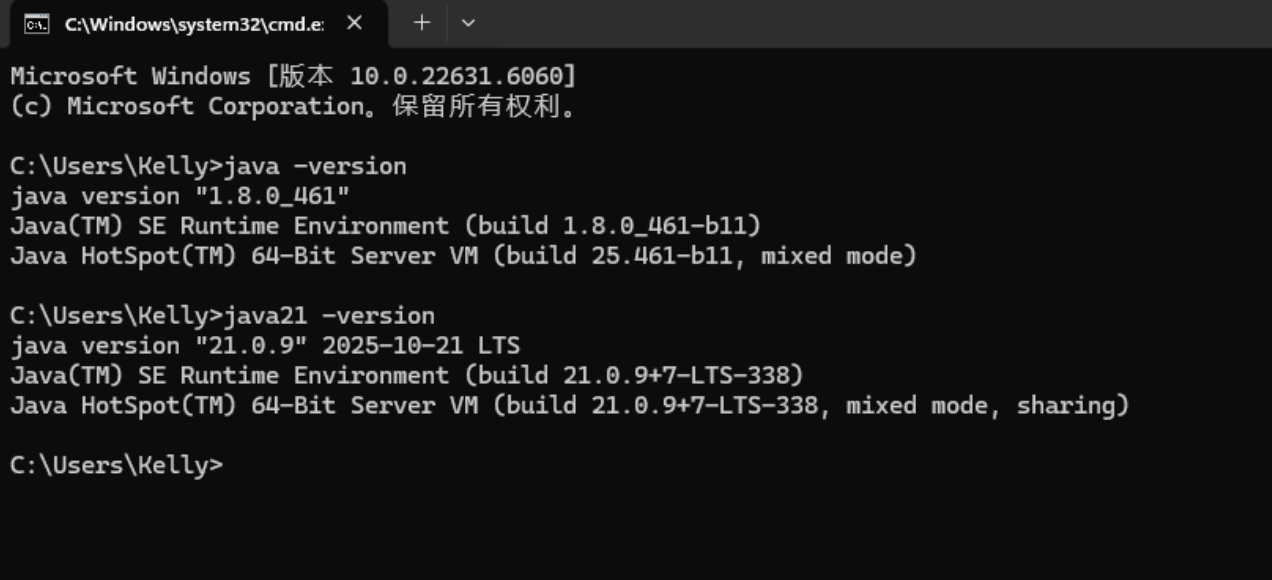Expand the new tab profile dropdown chevron

click(468, 23)
